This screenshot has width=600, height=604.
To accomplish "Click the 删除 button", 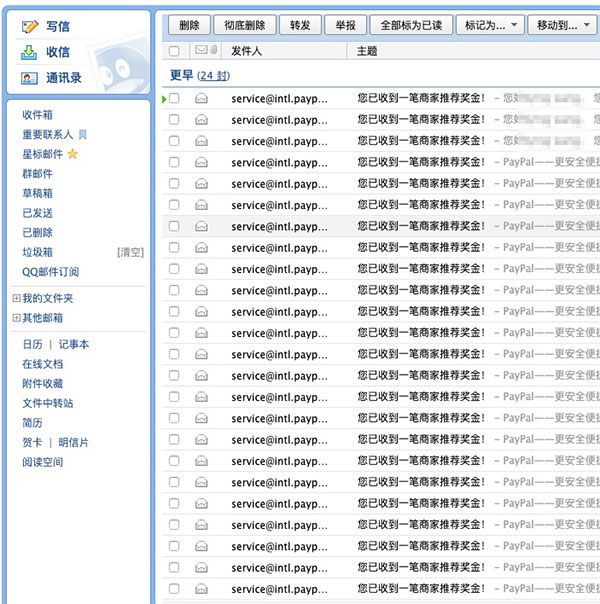I will 189,25.
